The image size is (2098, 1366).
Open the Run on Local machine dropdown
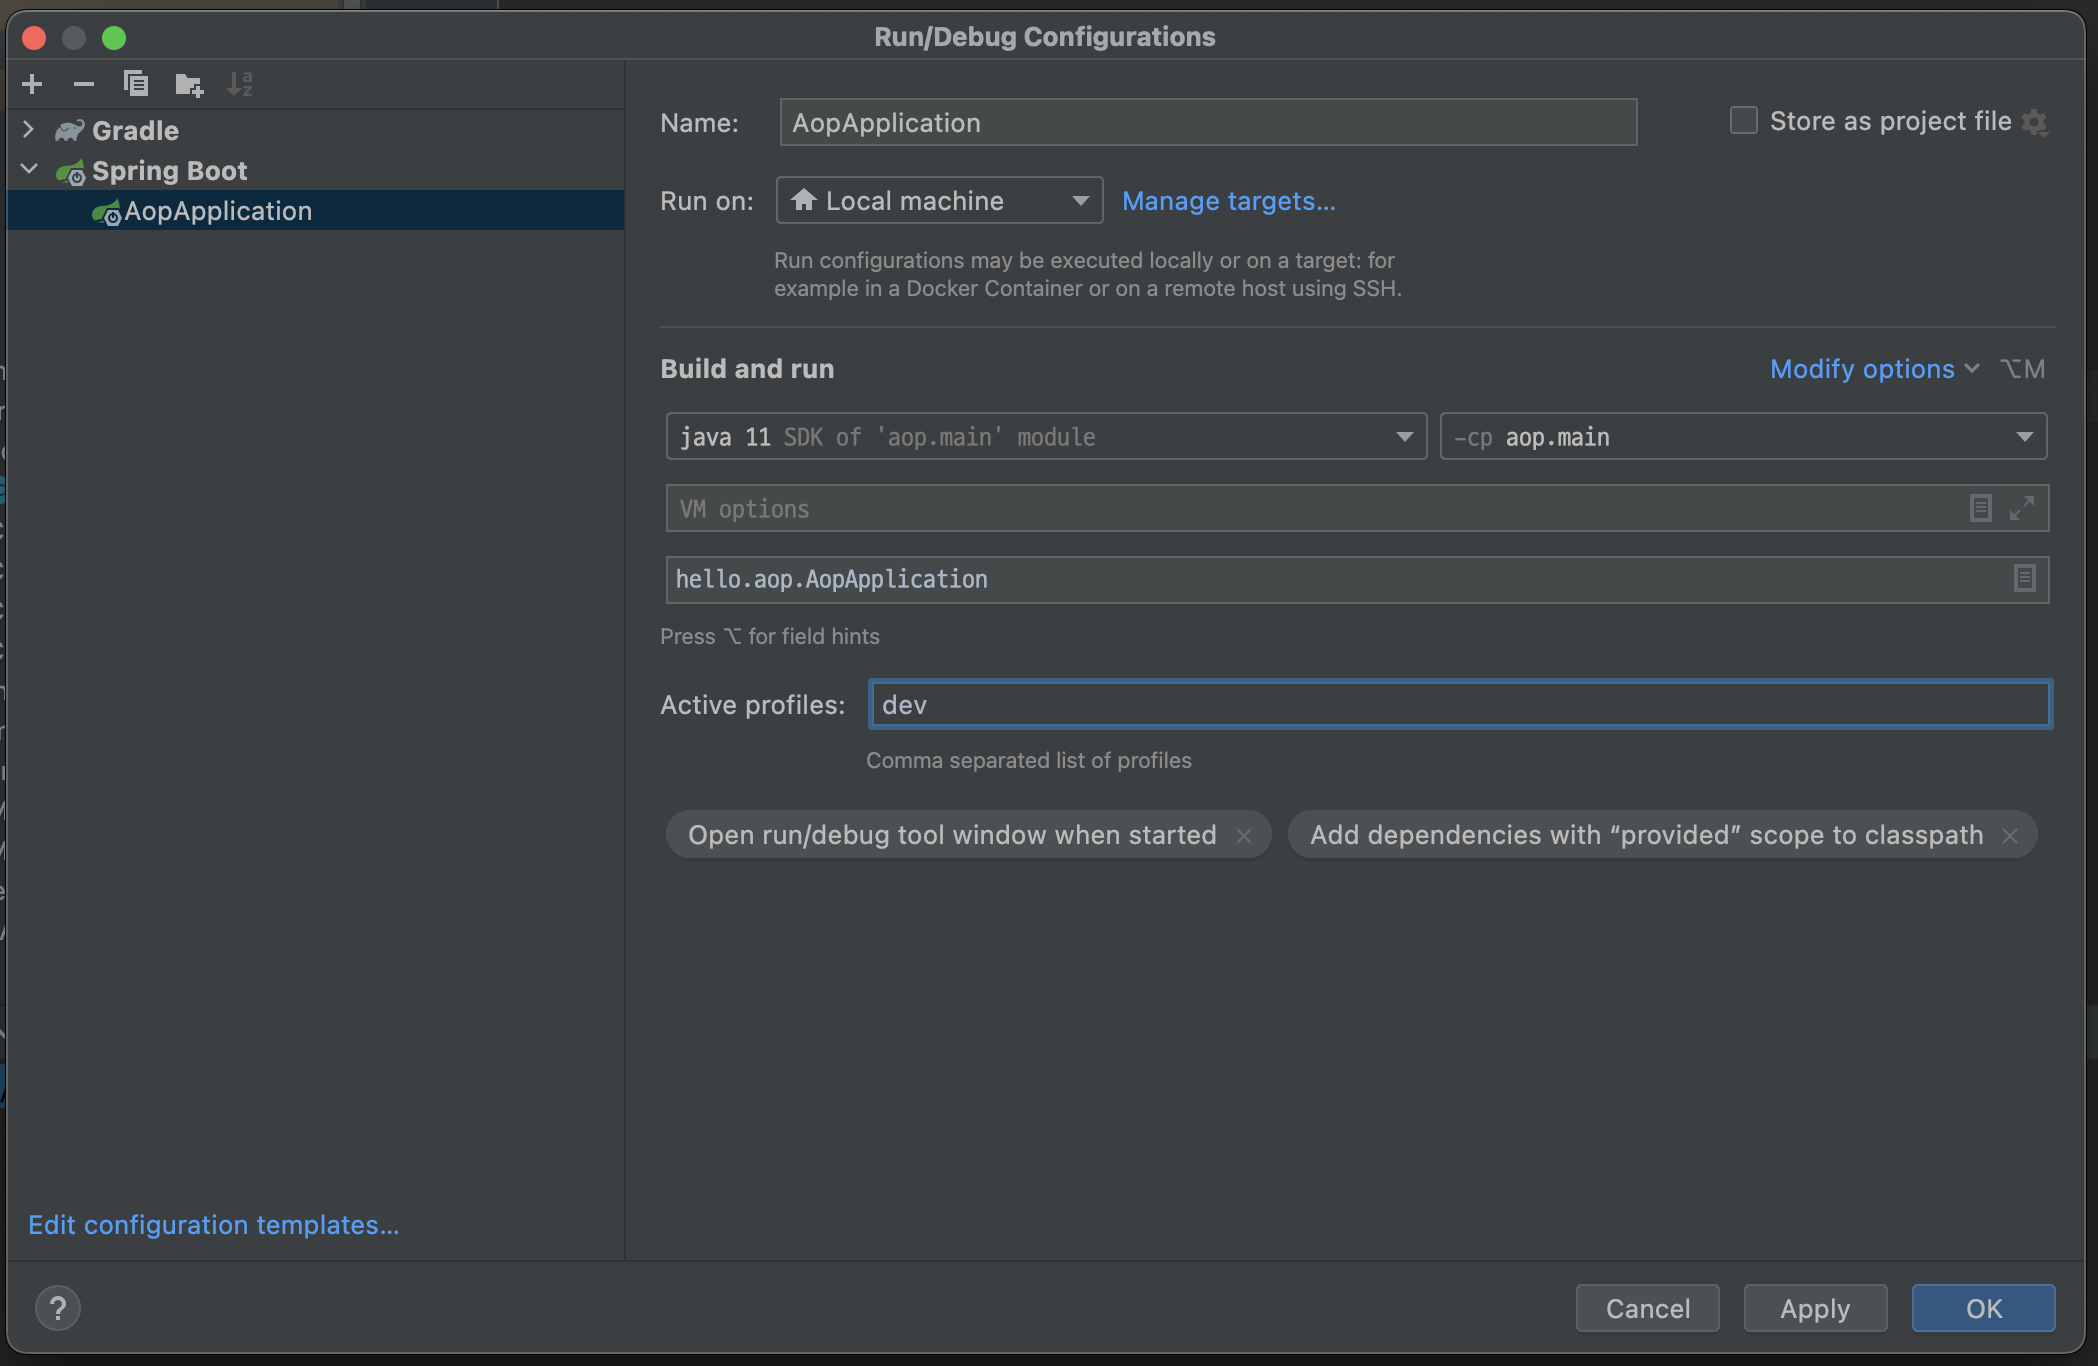tap(939, 201)
